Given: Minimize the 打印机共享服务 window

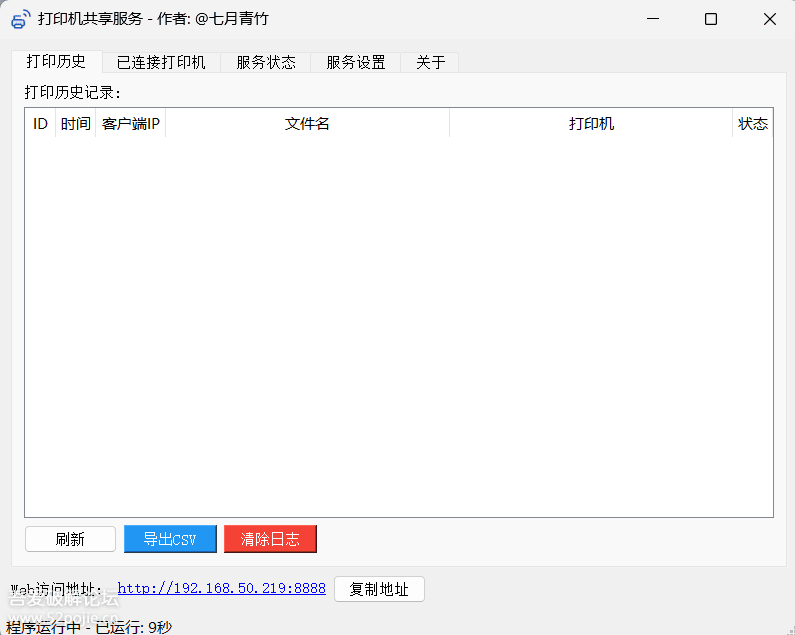Looking at the screenshot, I should pyautogui.click(x=653, y=19).
